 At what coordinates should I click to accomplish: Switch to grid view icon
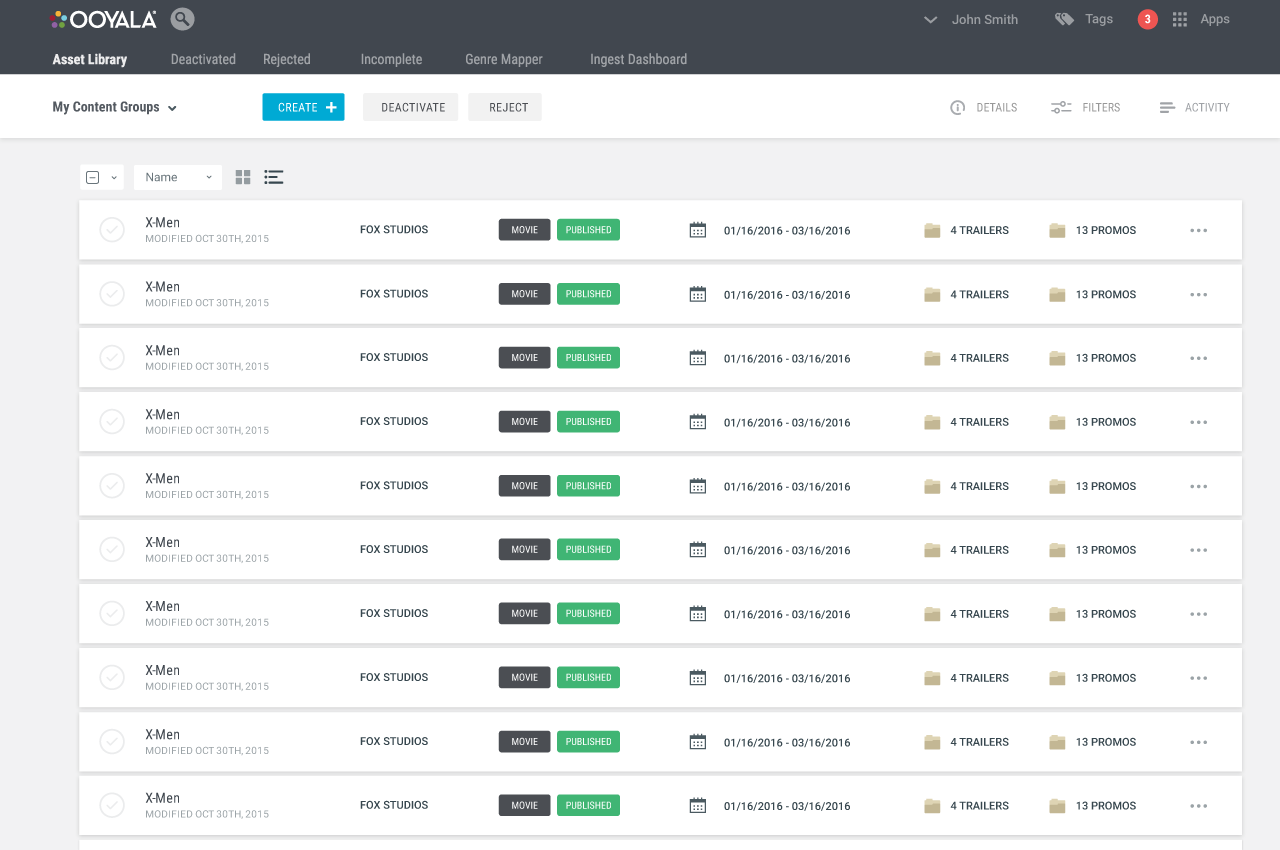pyautogui.click(x=243, y=177)
